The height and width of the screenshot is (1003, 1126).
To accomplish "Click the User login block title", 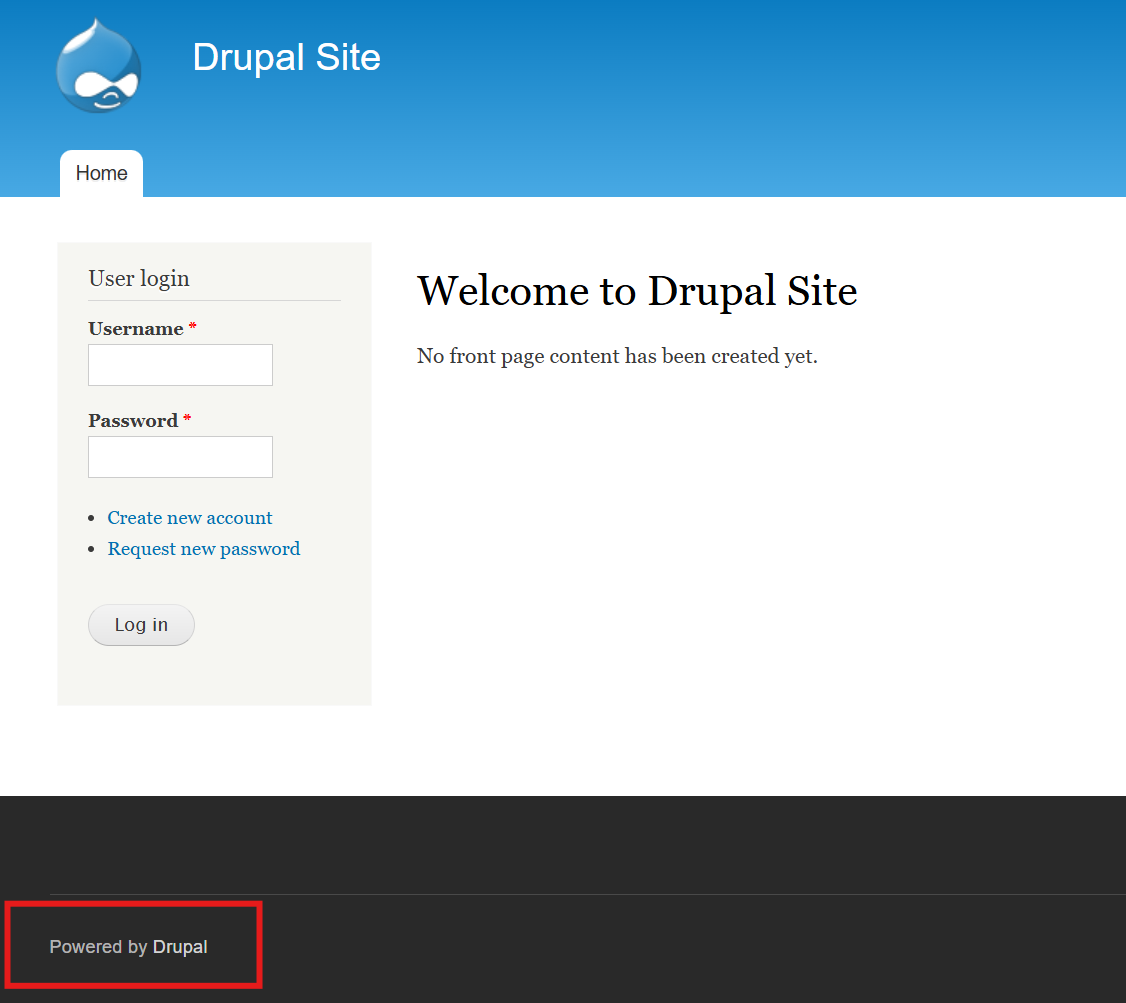I will 139,279.
